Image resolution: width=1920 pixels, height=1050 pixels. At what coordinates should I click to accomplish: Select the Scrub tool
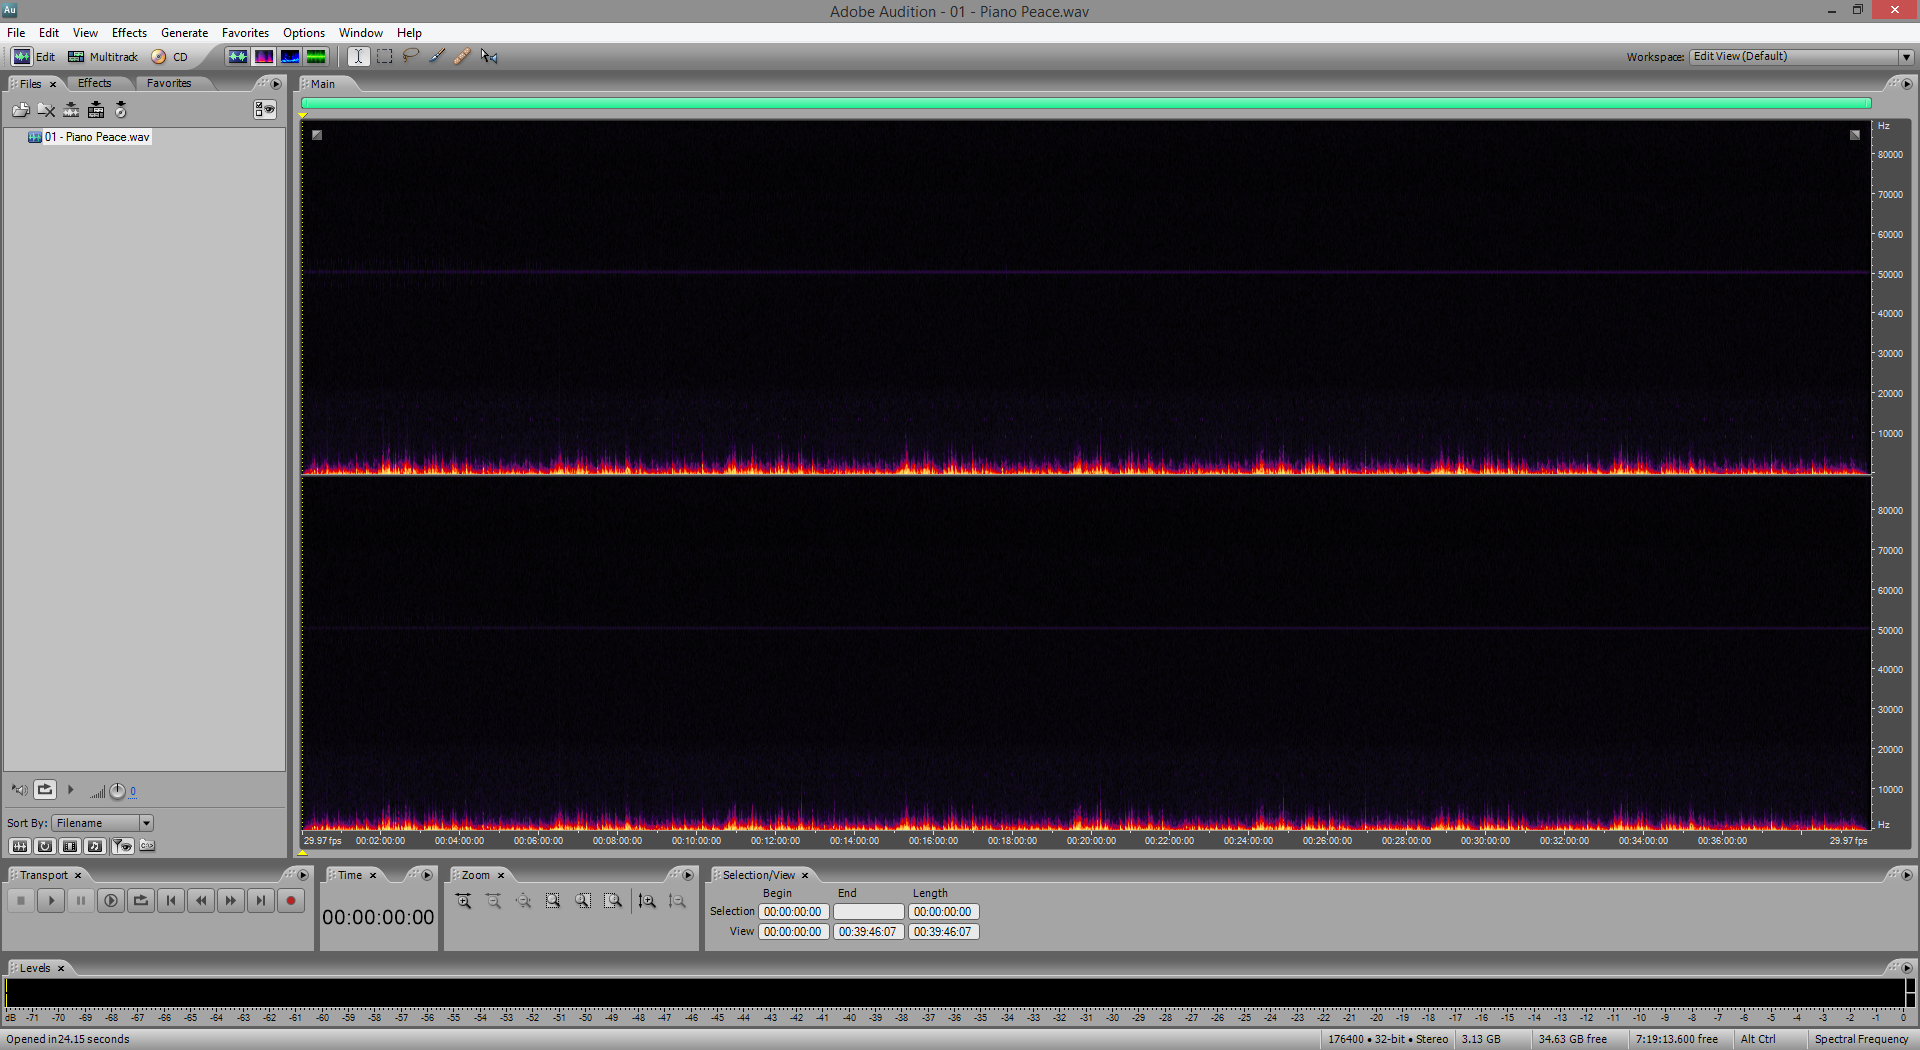click(x=489, y=57)
